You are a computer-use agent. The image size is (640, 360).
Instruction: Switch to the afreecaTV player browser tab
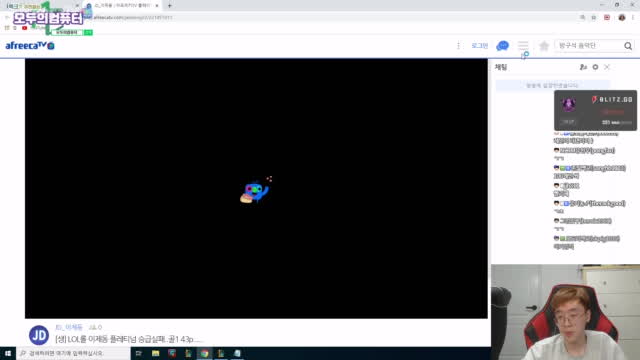click(122, 6)
